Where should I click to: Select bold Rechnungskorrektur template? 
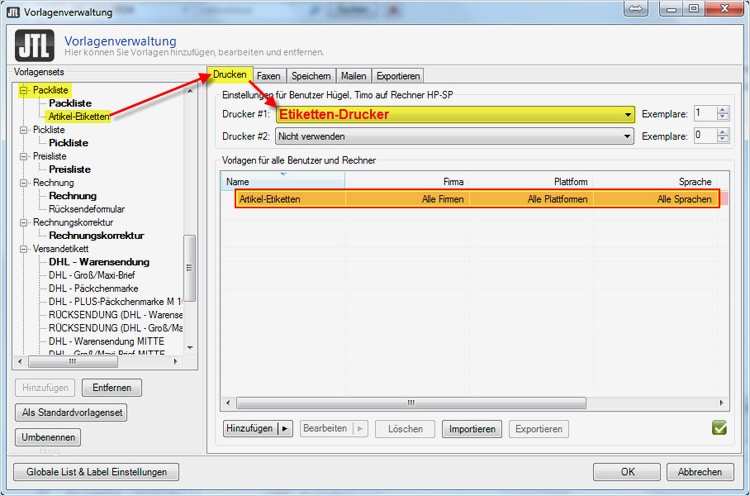96,235
